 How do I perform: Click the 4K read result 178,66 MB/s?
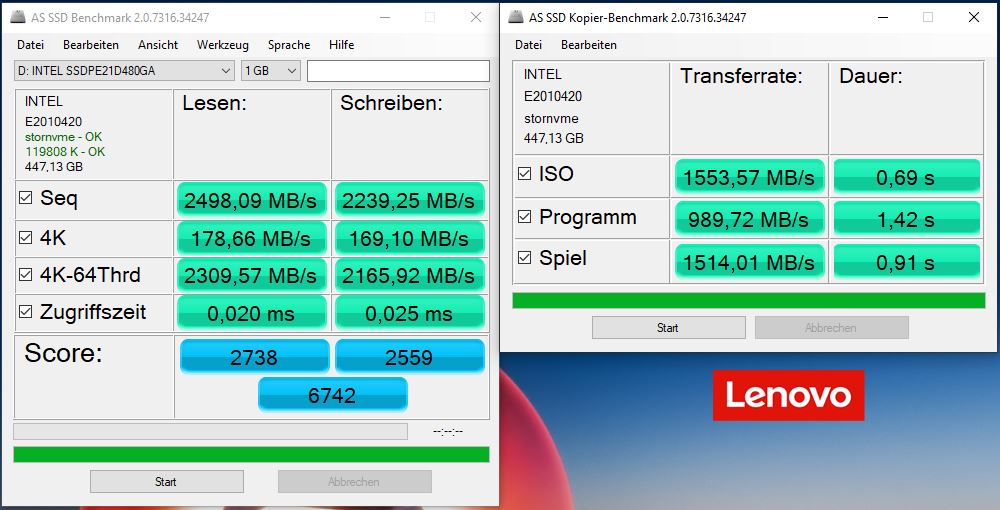(x=251, y=238)
